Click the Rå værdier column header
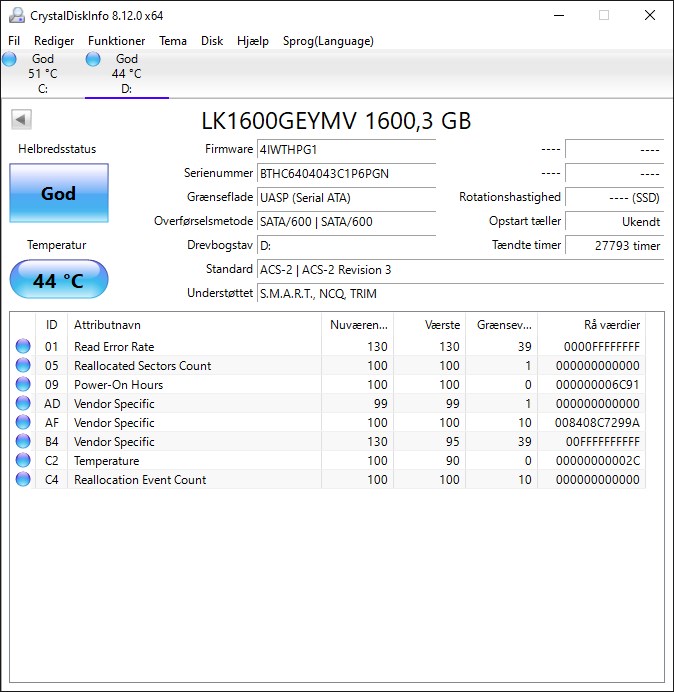This screenshot has height=692, width=674. point(591,325)
